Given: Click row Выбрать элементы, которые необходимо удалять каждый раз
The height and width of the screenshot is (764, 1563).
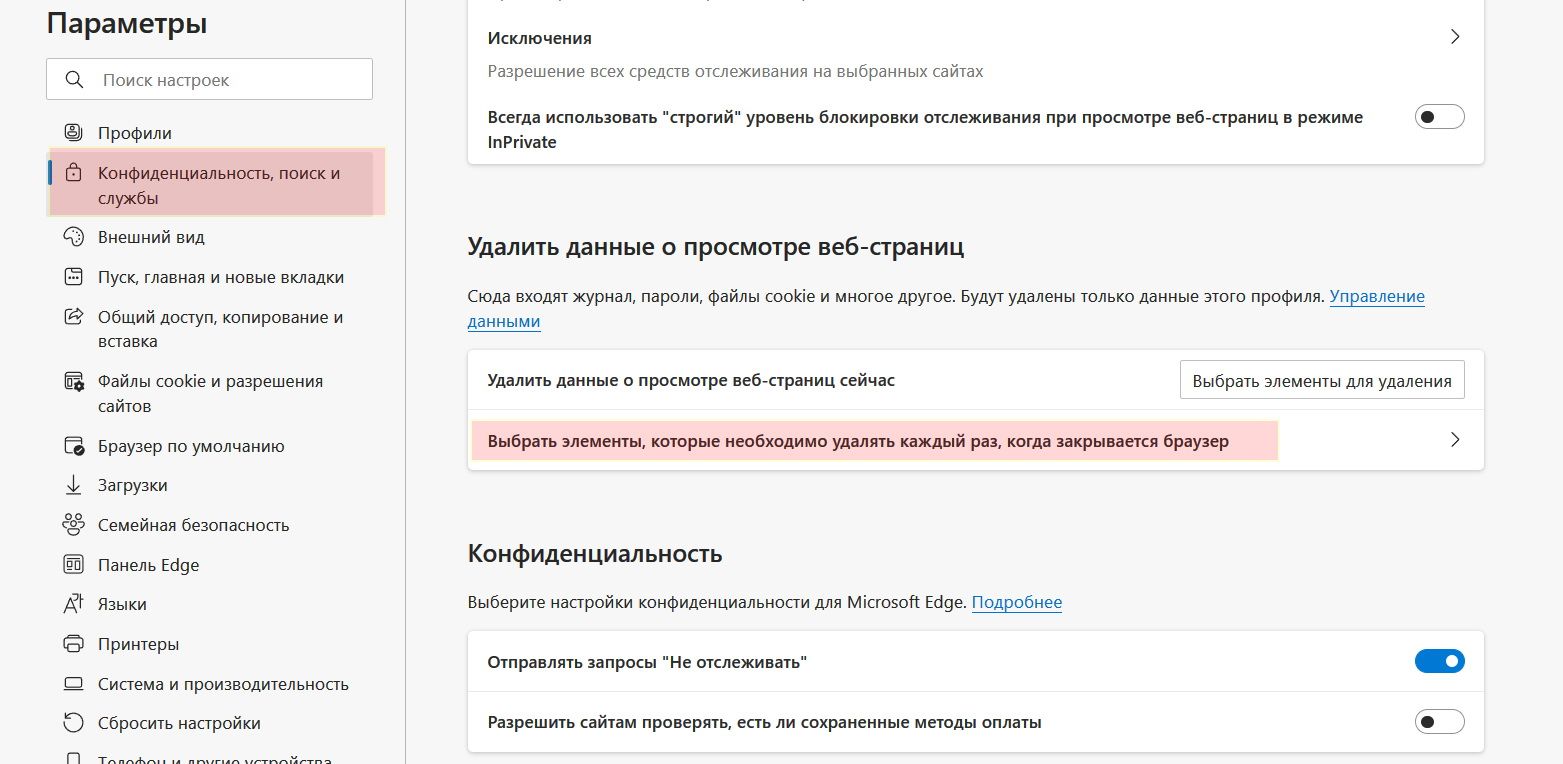Looking at the screenshot, I should 975,440.
